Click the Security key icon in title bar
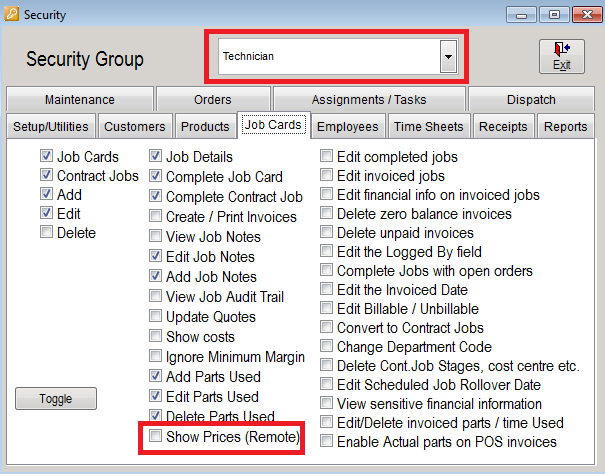 [x=11, y=14]
